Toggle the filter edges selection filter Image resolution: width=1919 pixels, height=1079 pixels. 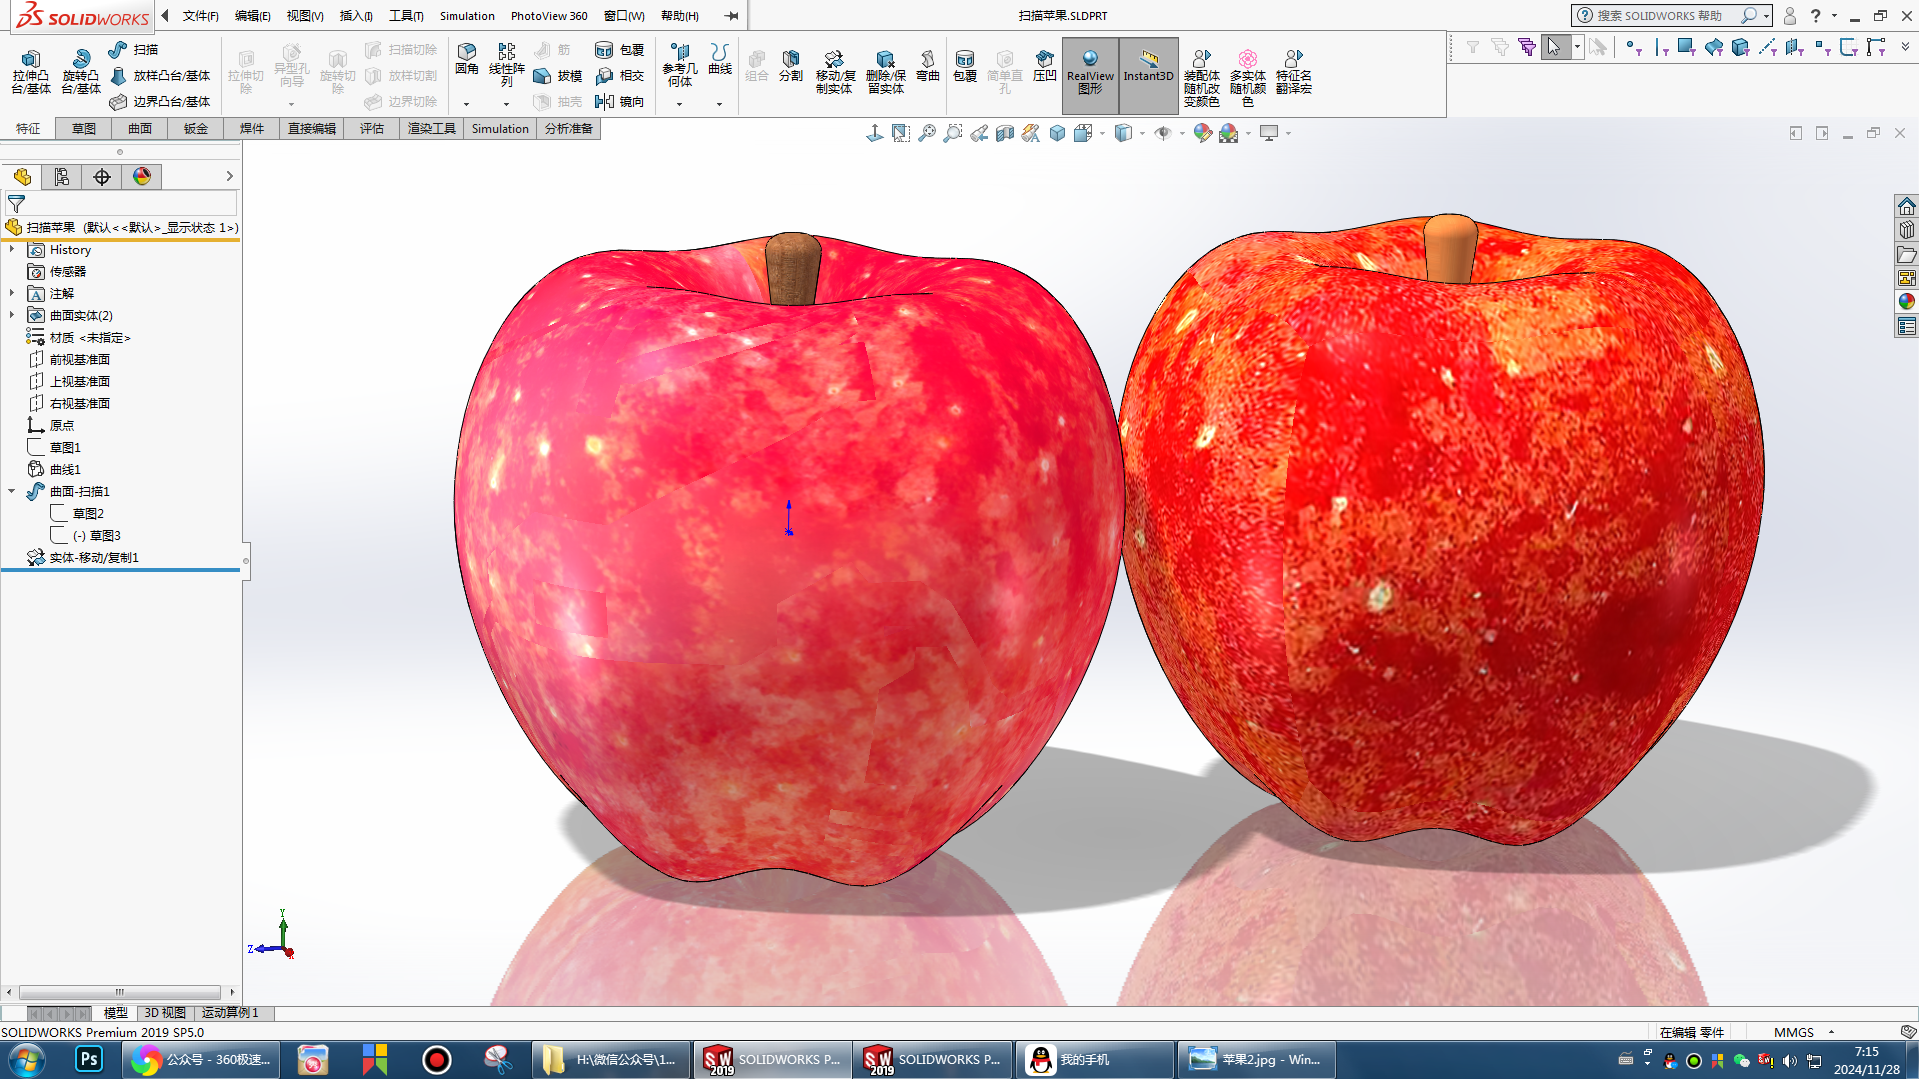point(1660,47)
